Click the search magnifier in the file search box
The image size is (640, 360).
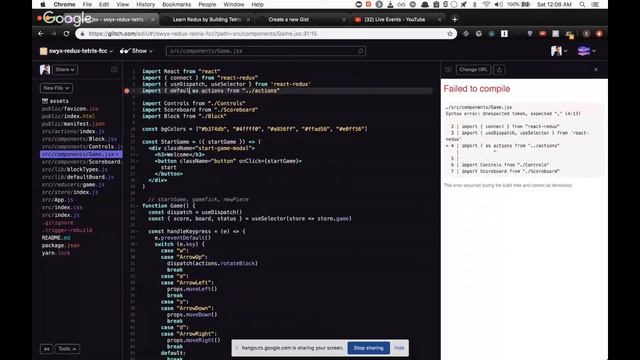pos(360,51)
